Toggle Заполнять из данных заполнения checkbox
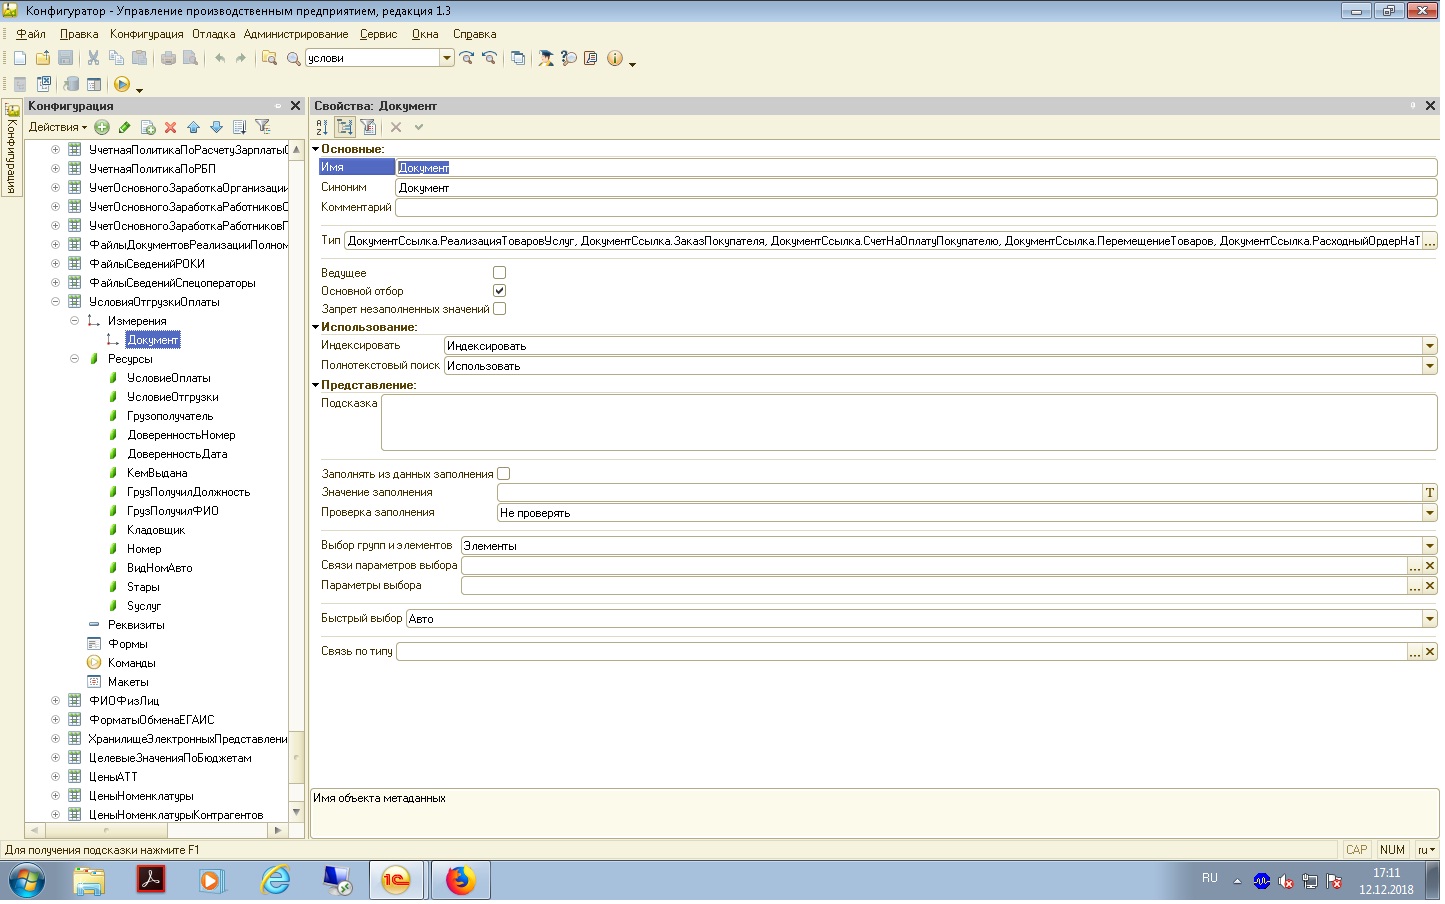 [x=503, y=474]
